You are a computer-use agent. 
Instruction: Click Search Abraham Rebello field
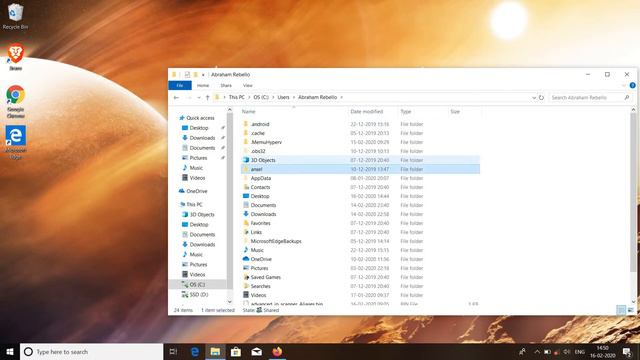[x=590, y=98]
